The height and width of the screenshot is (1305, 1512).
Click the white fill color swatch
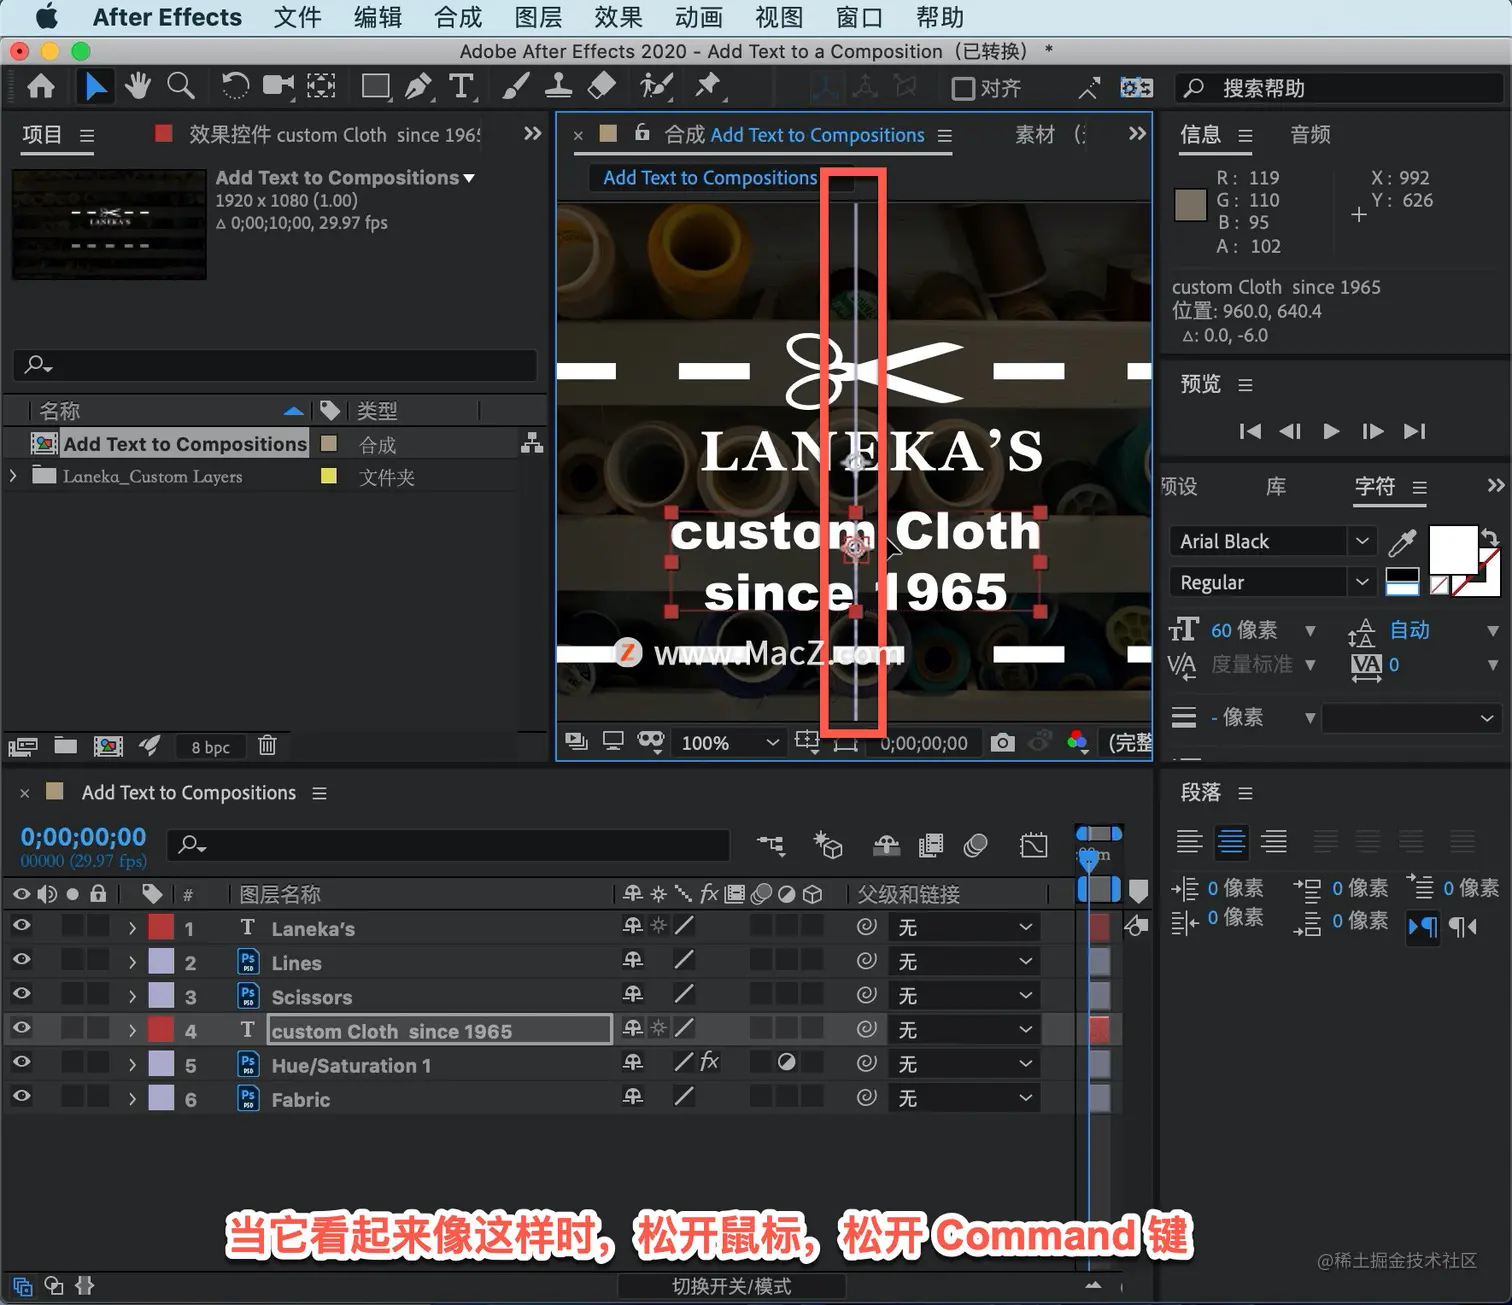coord(1453,549)
